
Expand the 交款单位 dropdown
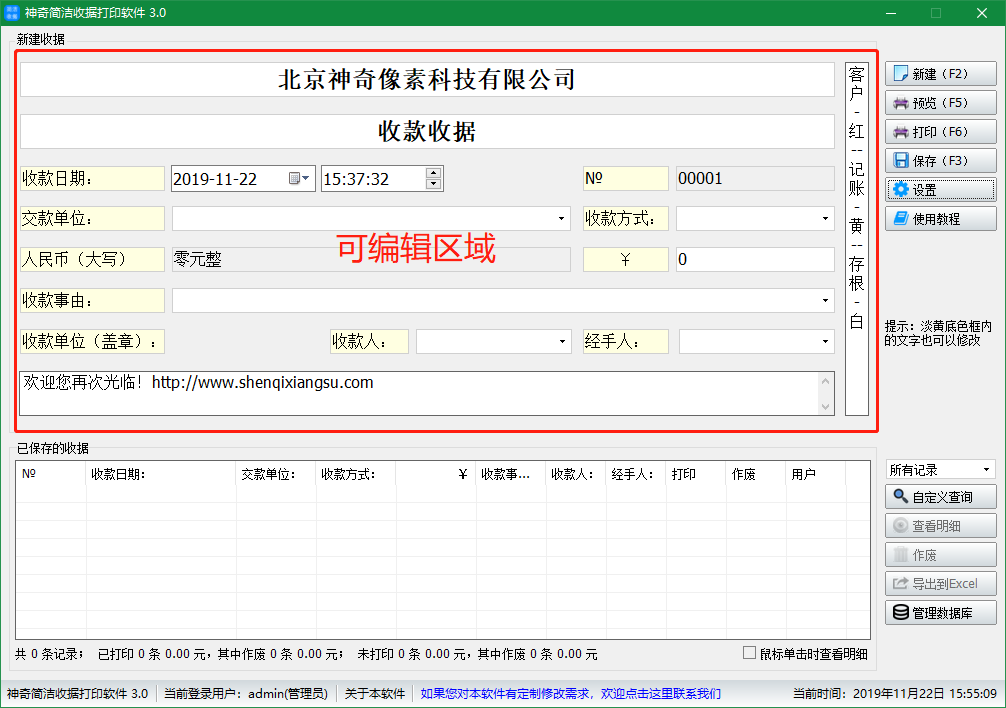point(561,219)
